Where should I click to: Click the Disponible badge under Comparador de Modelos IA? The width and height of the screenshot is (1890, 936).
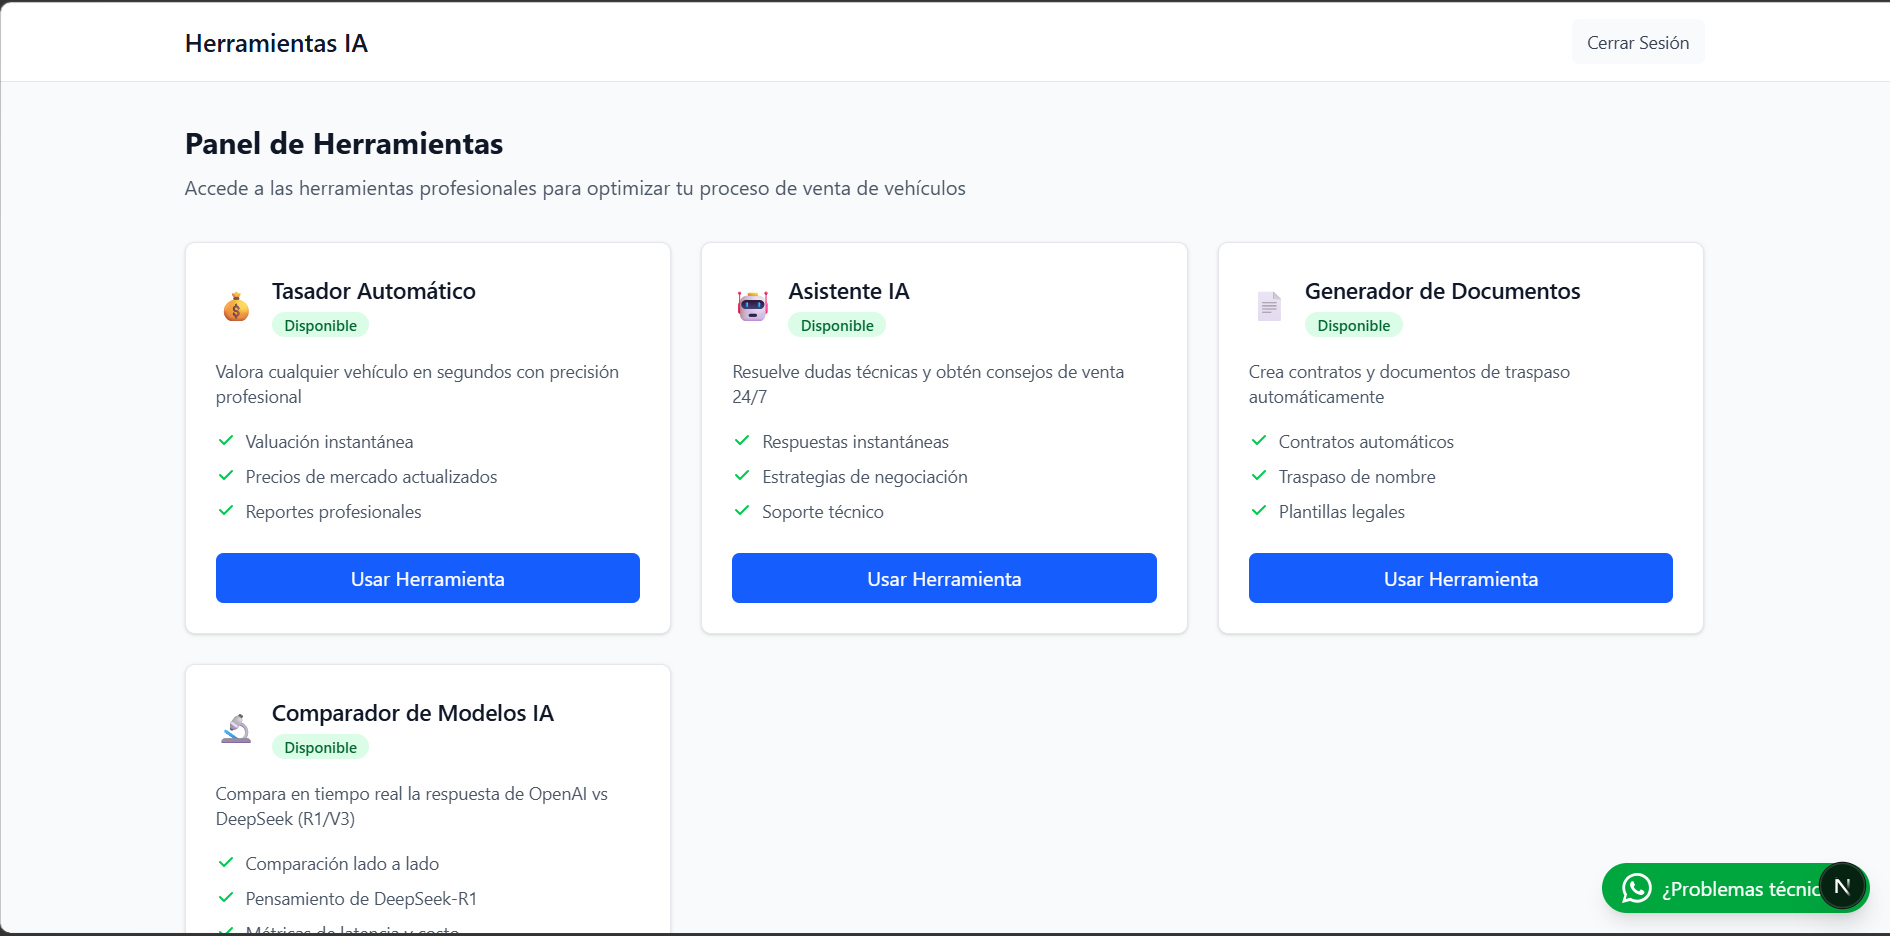(x=320, y=747)
